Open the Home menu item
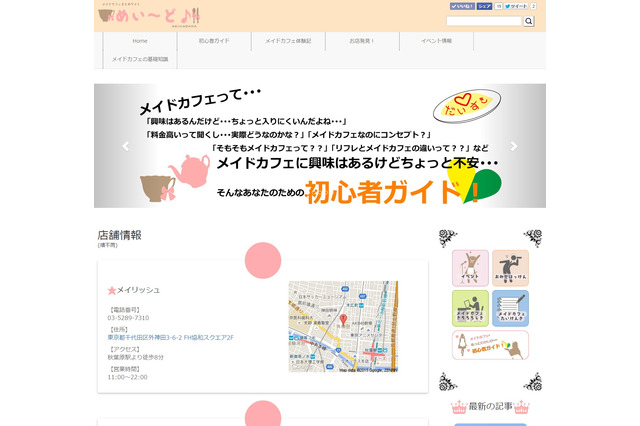The width and height of the screenshot is (640, 426). pos(140,41)
